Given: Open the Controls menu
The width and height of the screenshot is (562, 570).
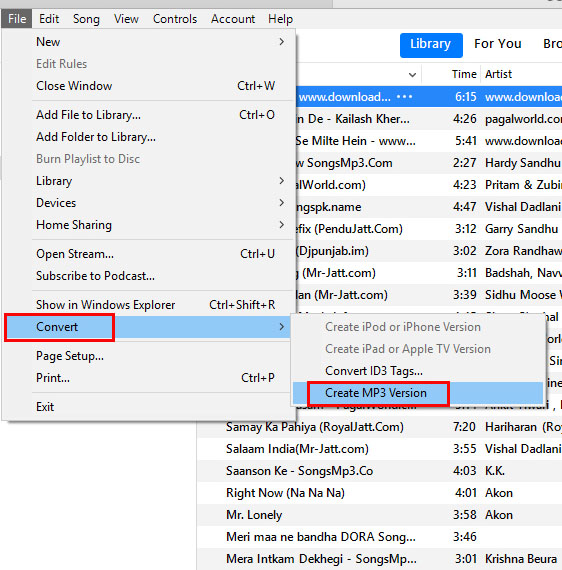Looking at the screenshot, I should [175, 19].
